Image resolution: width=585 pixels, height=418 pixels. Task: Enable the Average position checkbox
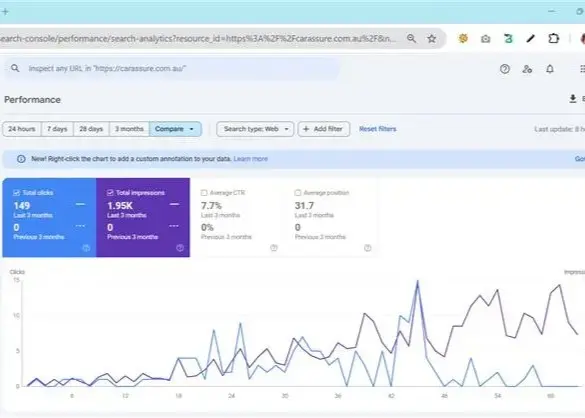tap(298, 193)
